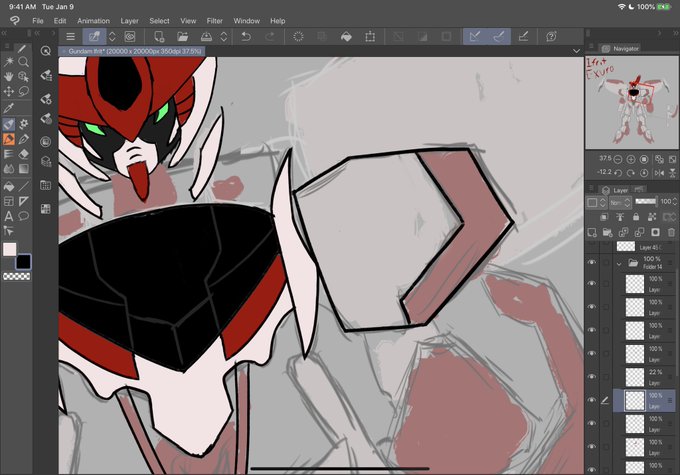Screen dimensions: 680x475
Task: Click the New layer folder icon
Action: (608, 233)
